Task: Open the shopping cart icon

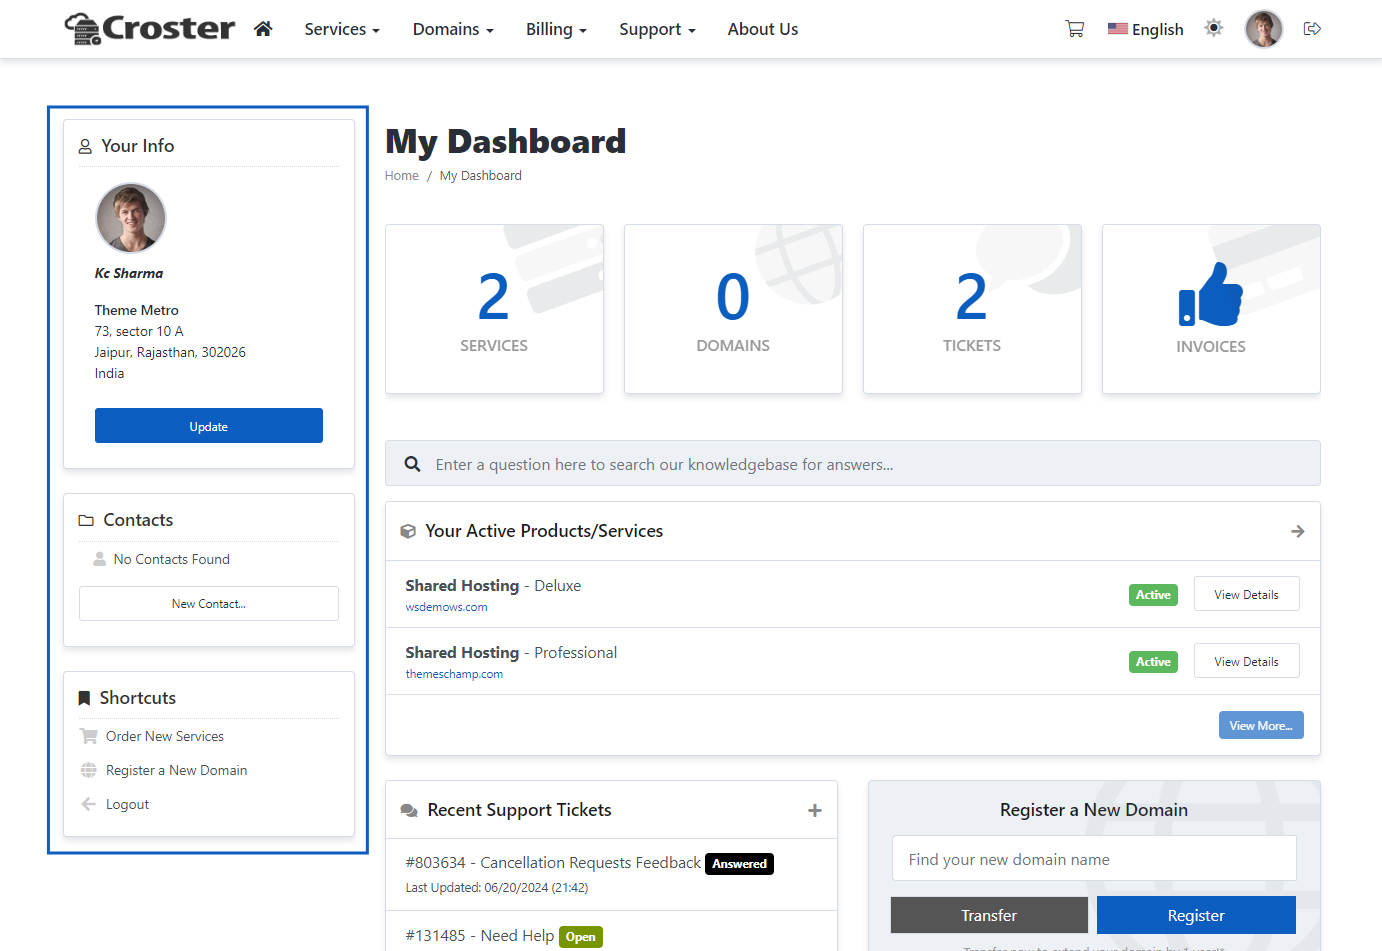Action: [x=1075, y=29]
